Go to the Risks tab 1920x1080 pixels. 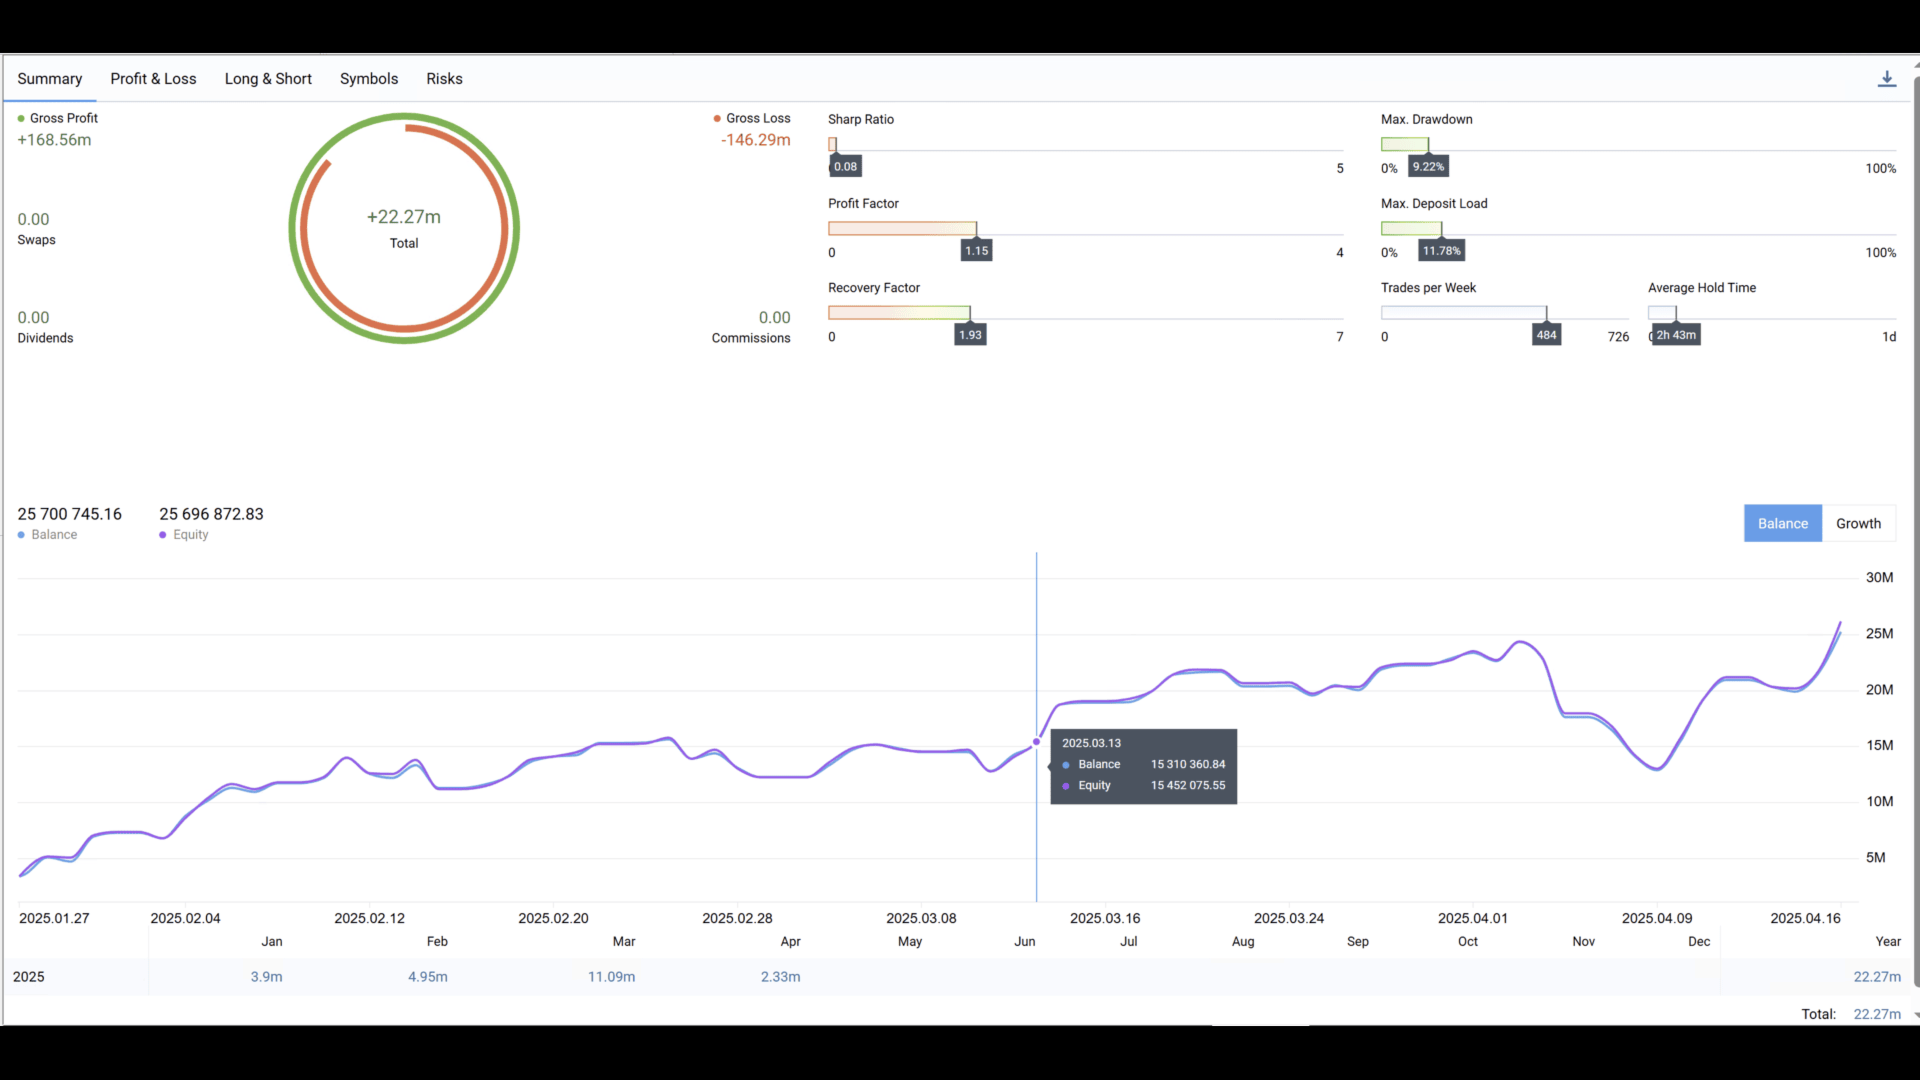click(444, 79)
